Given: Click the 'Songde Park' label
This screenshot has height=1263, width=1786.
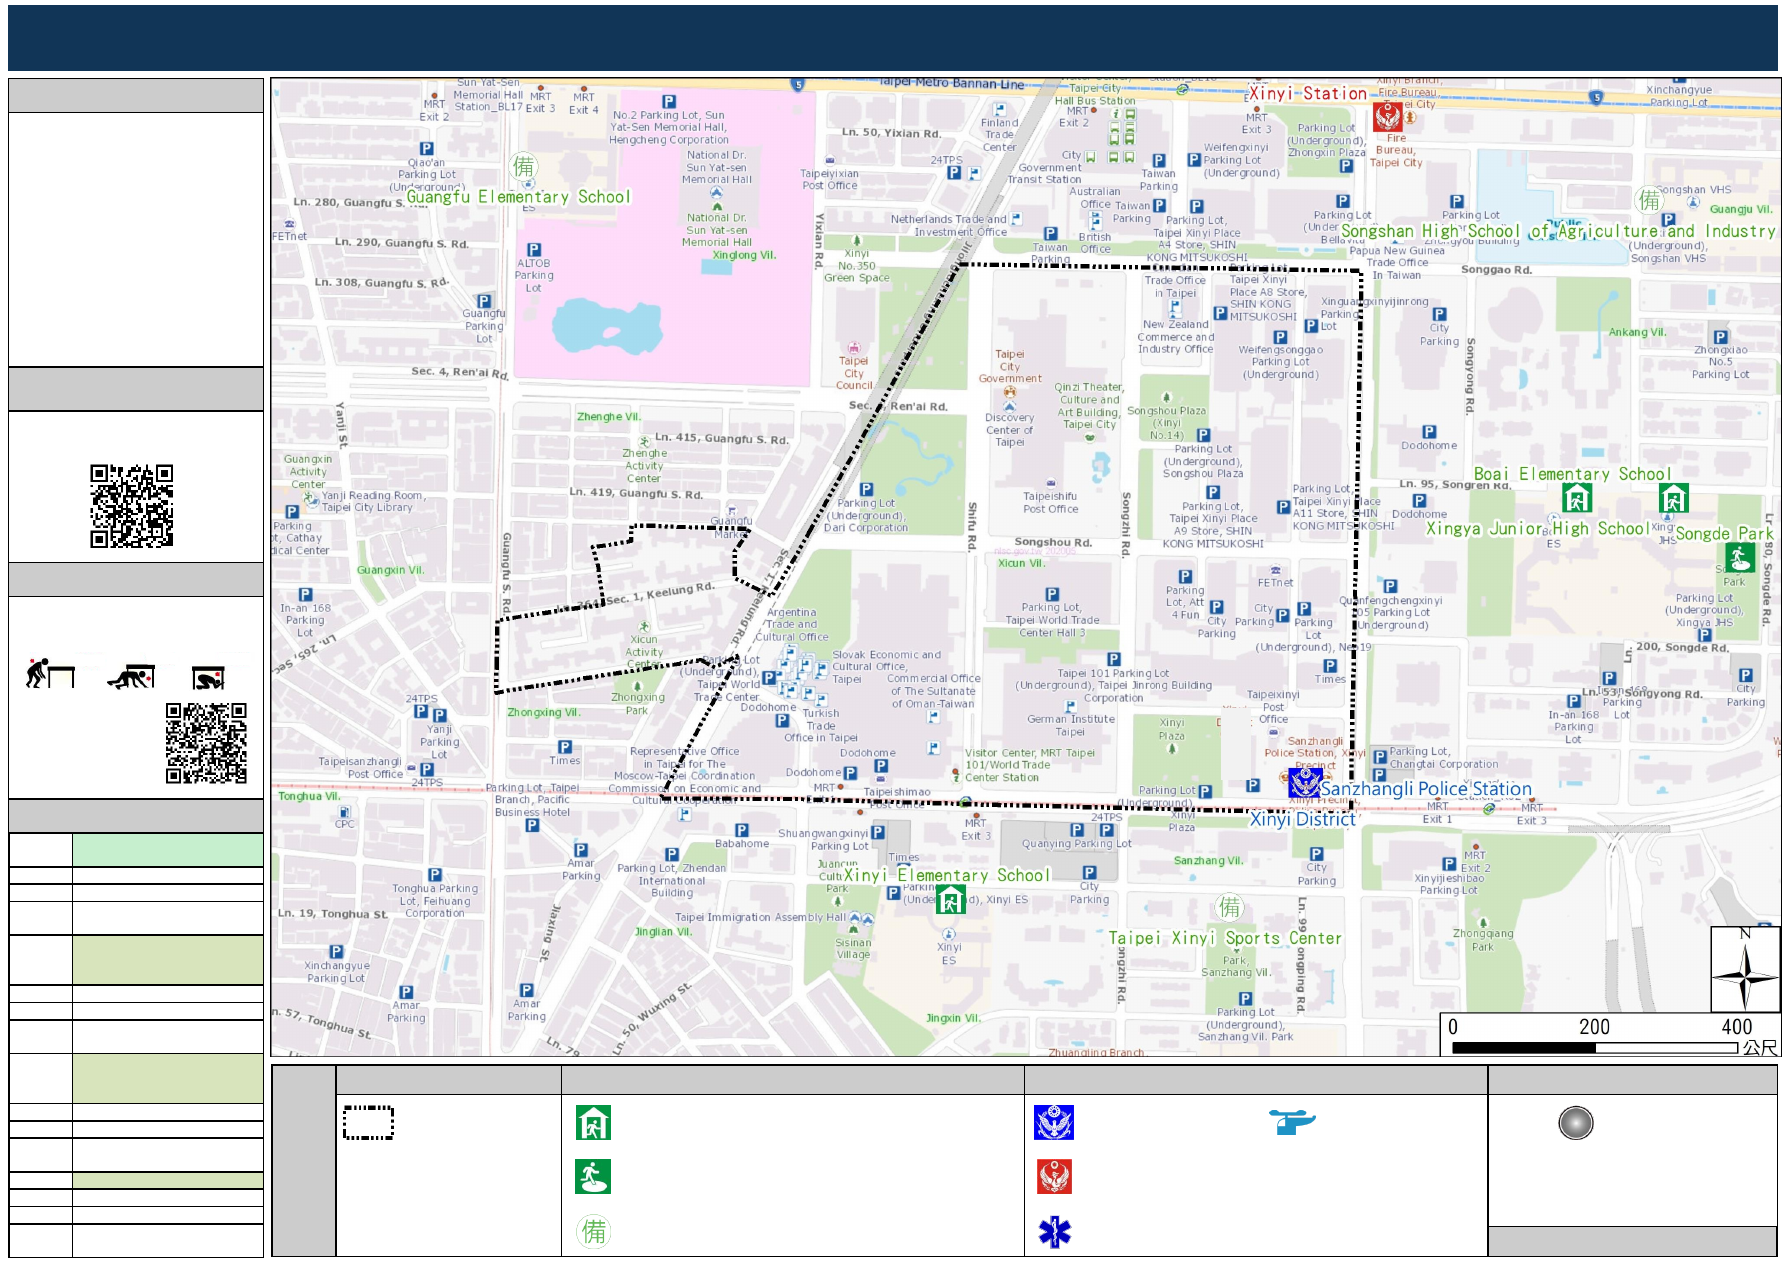Looking at the screenshot, I should click(x=1724, y=533).
